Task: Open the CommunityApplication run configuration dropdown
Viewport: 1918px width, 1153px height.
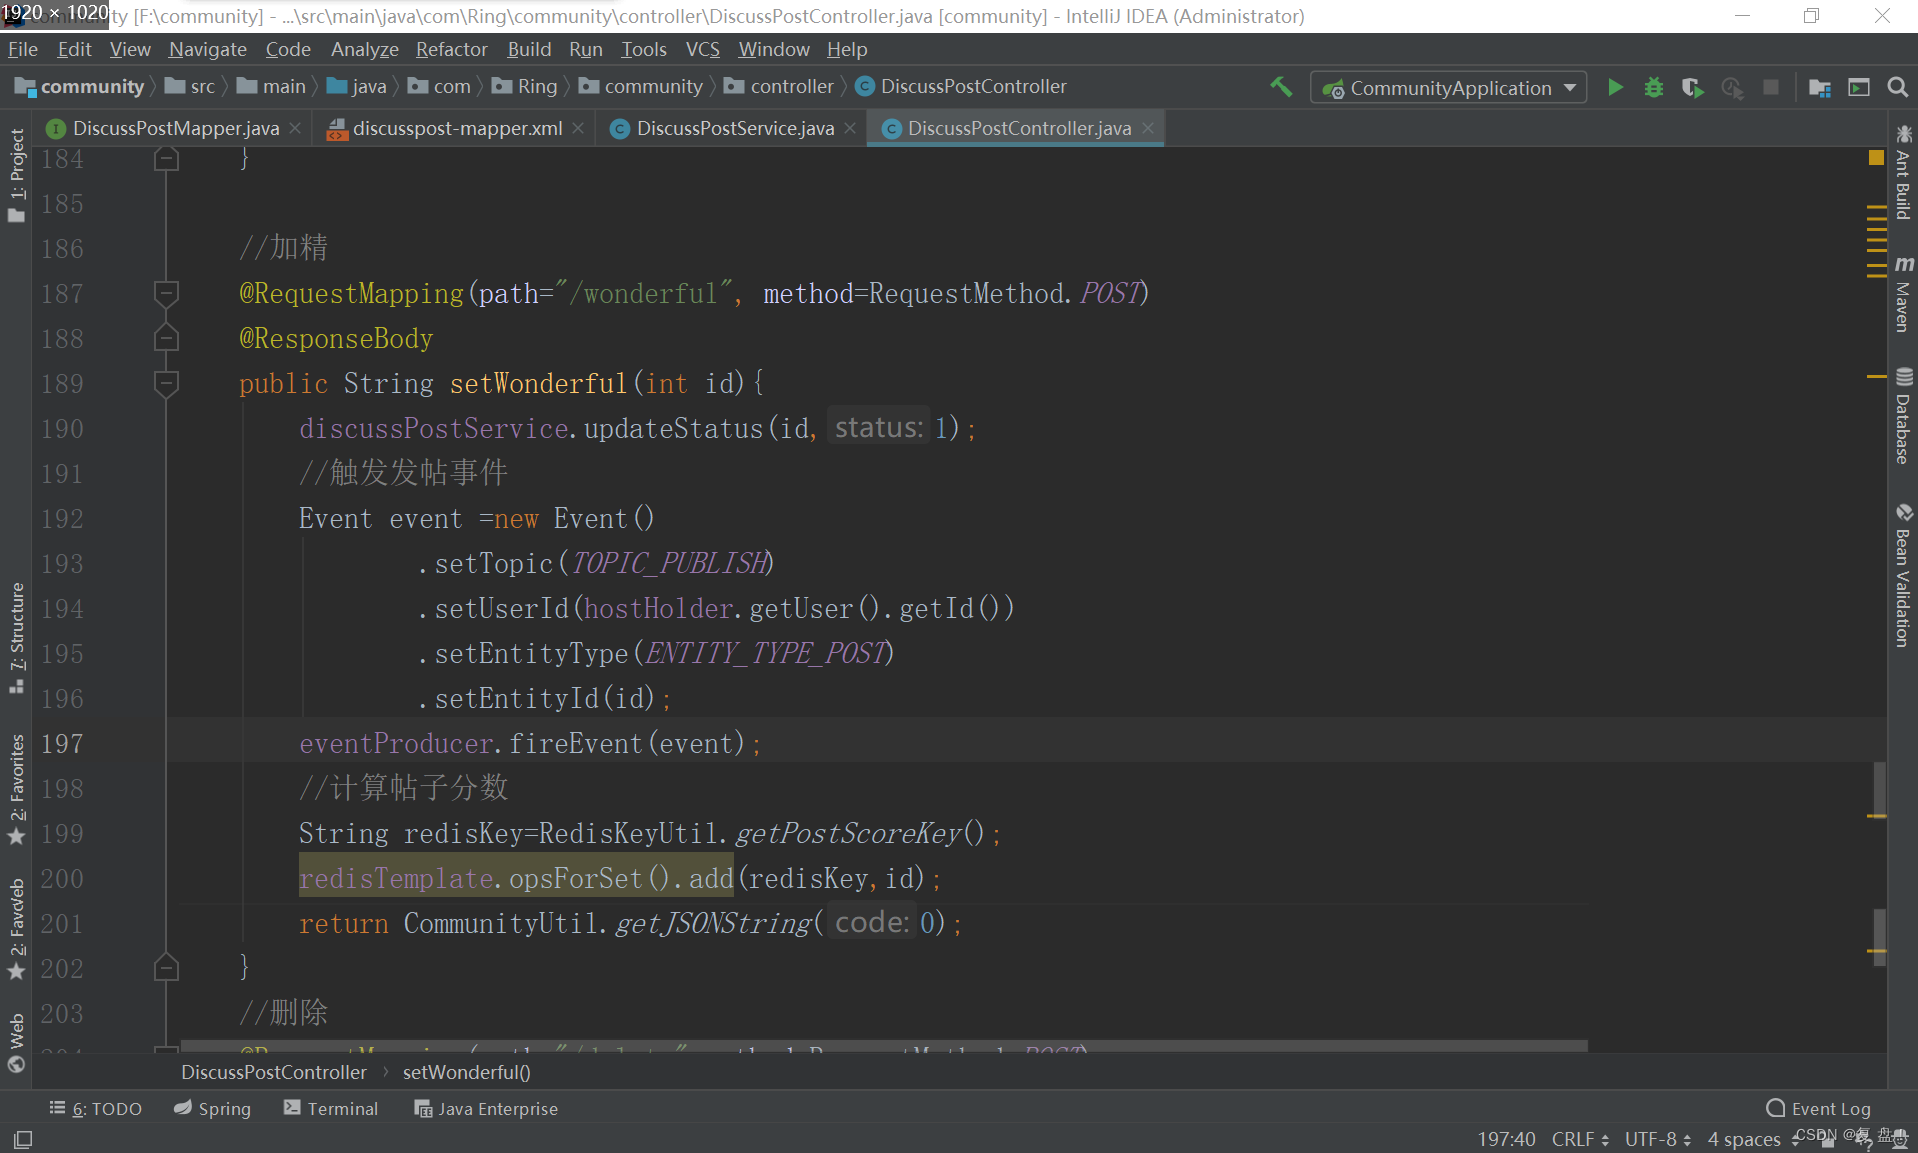Action: click(1448, 87)
